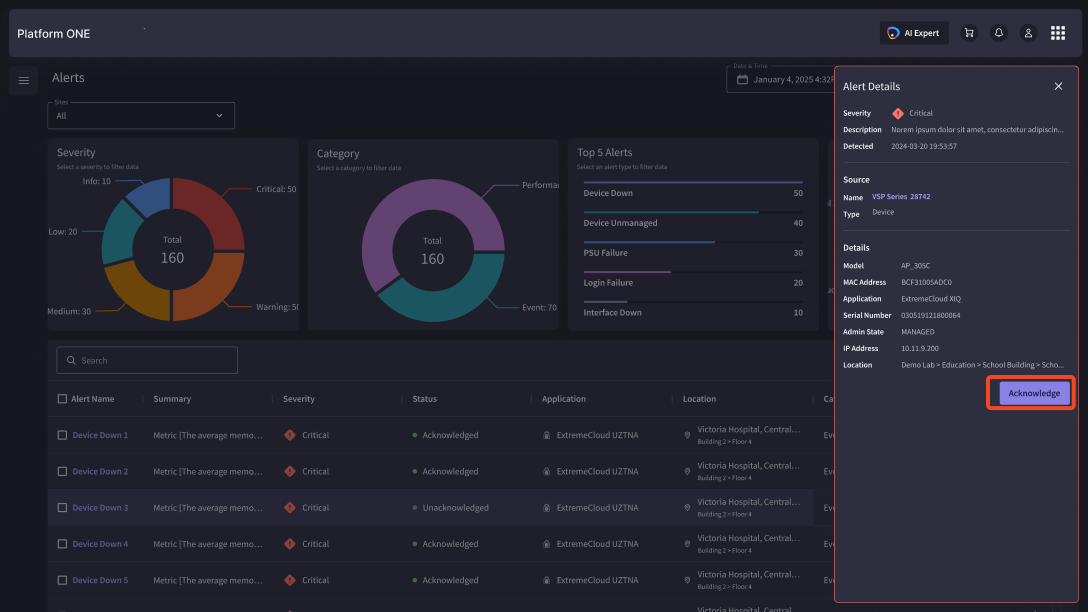Open calendar icon in Date & Time field

pos(742,79)
